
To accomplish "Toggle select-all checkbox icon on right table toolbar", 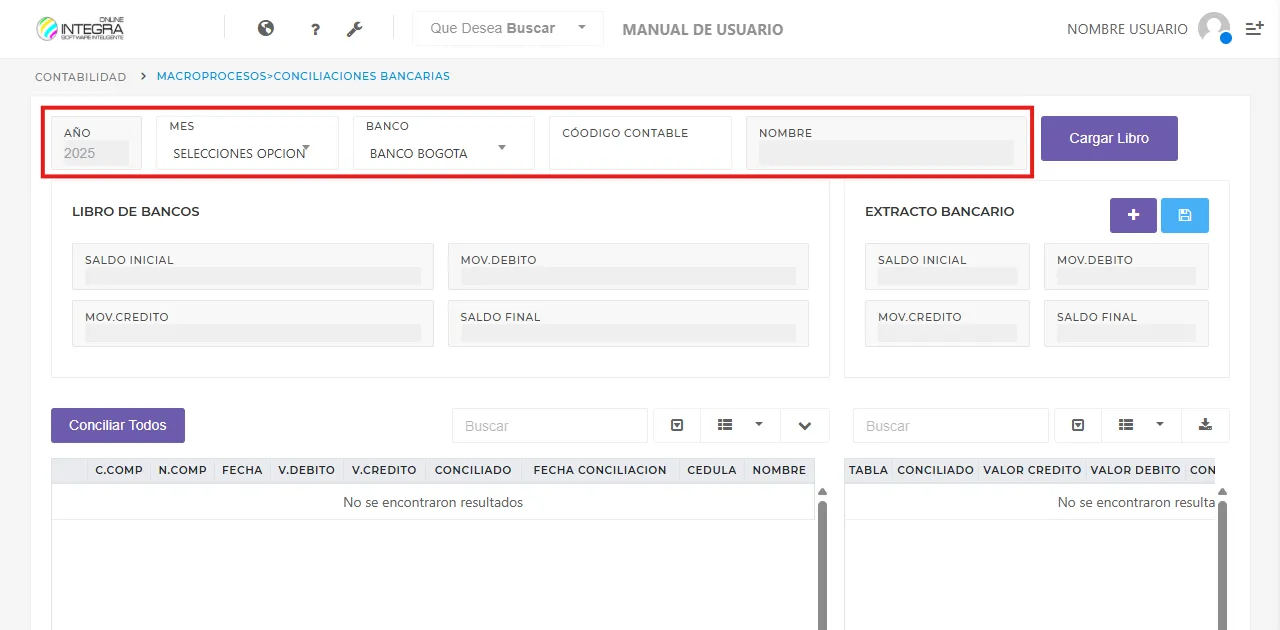I will click(1077, 425).
